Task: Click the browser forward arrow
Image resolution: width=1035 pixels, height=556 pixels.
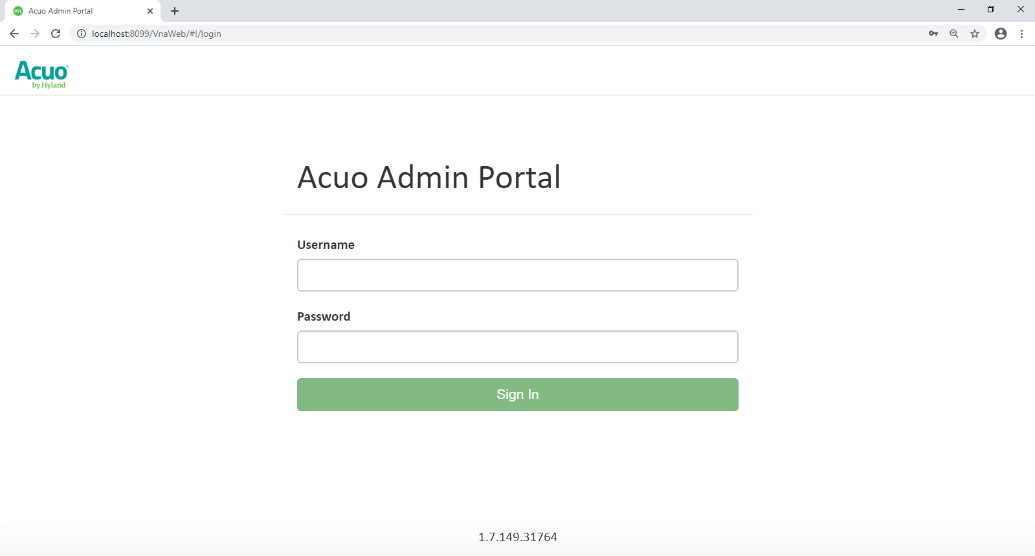Action: pyautogui.click(x=35, y=33)
